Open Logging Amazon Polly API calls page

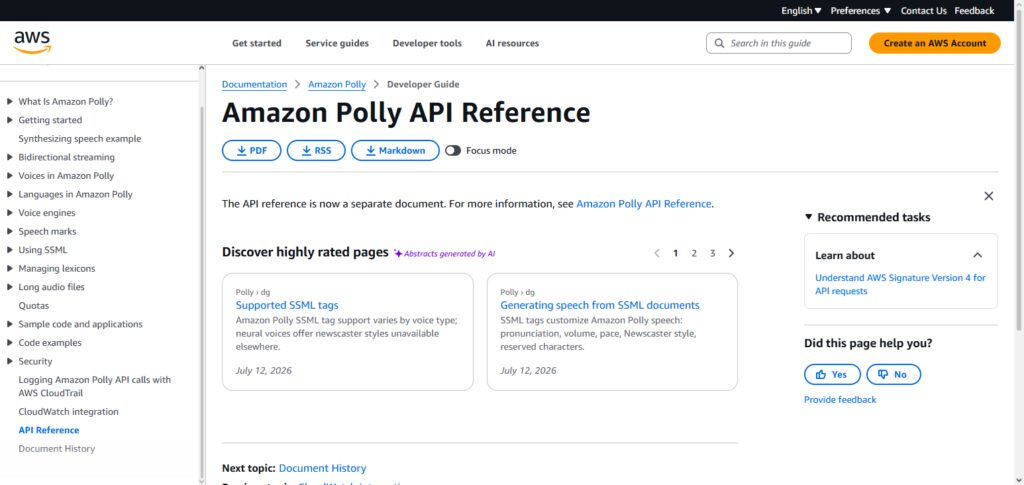(x=95, y=386)
